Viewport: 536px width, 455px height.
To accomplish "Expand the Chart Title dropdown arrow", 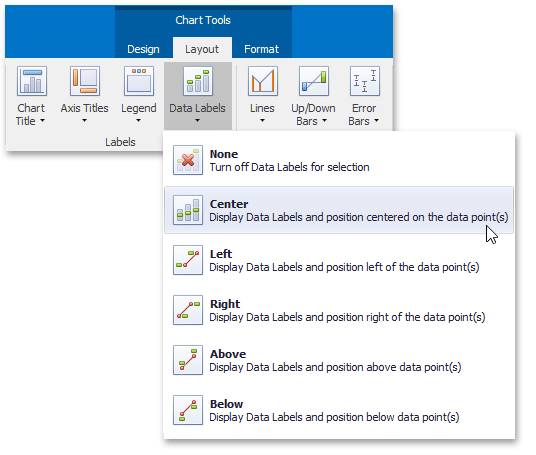I will coord(42,120).
